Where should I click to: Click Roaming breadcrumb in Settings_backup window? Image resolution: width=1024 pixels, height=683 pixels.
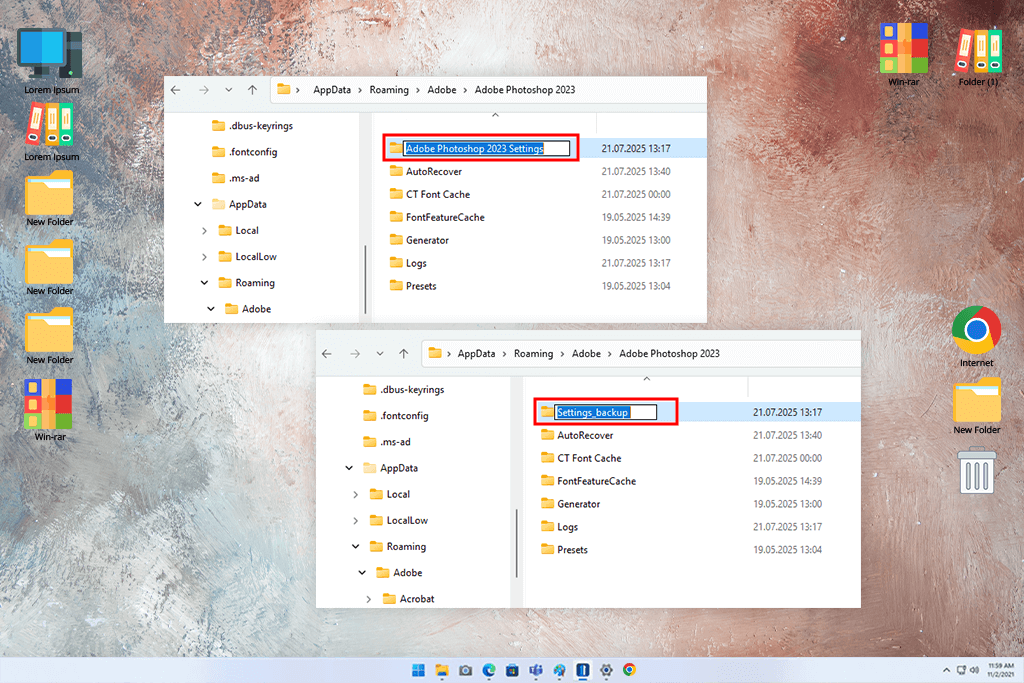[x=533, y=353]
